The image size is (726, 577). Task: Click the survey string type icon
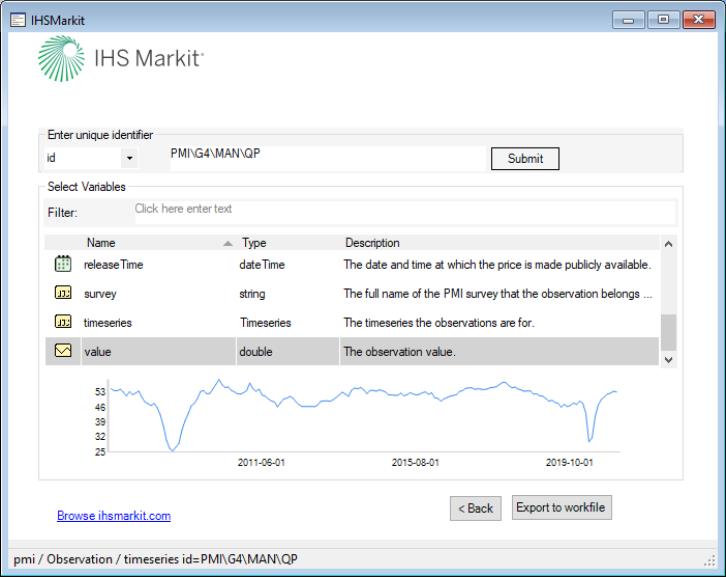[x=62, y=294]
